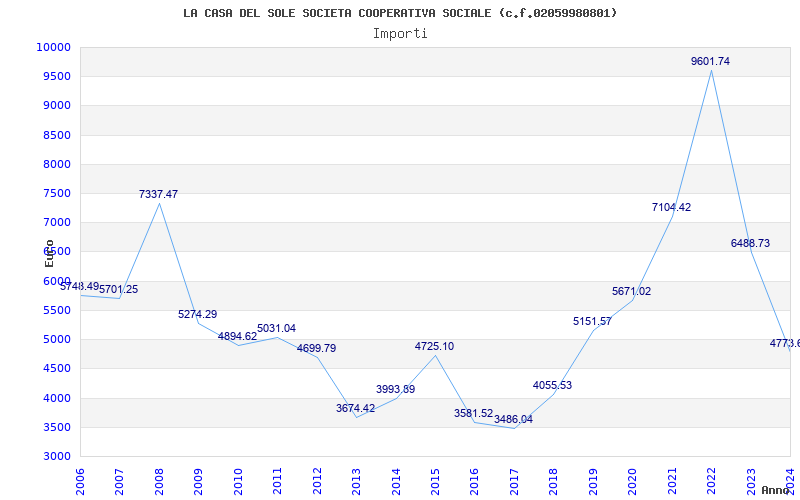Click the 4500 y-axis tick label
This screenshot has width=800, height=500.
coord(56,368)
